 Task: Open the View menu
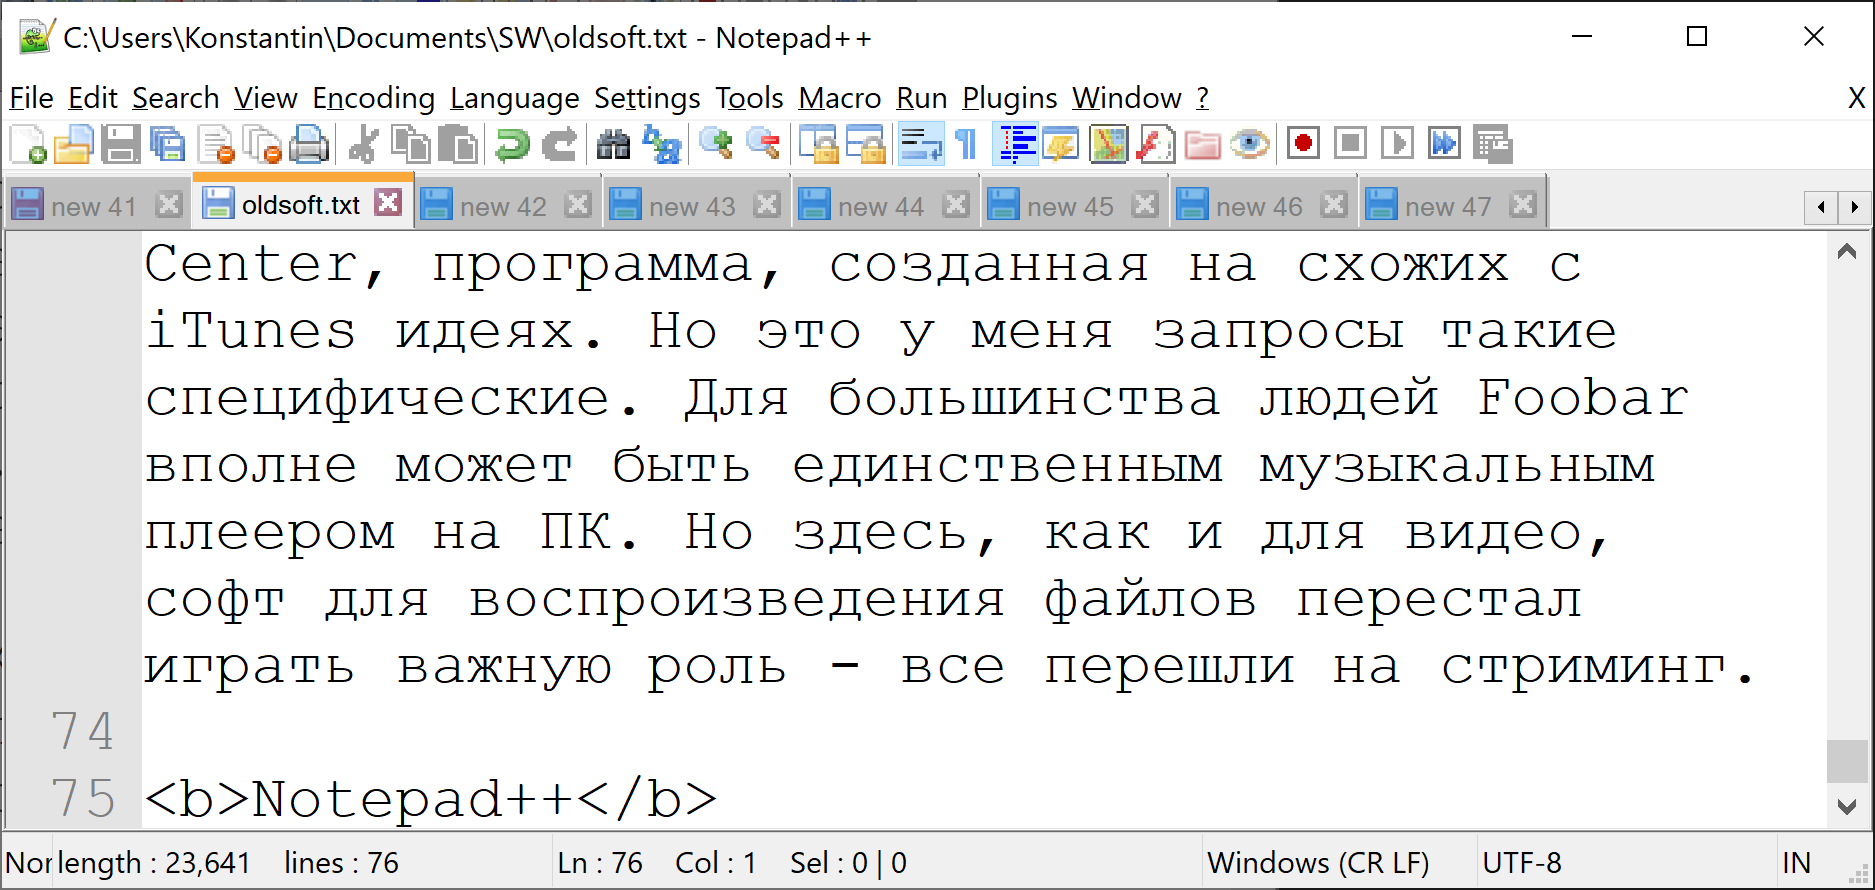click(266, 98)
